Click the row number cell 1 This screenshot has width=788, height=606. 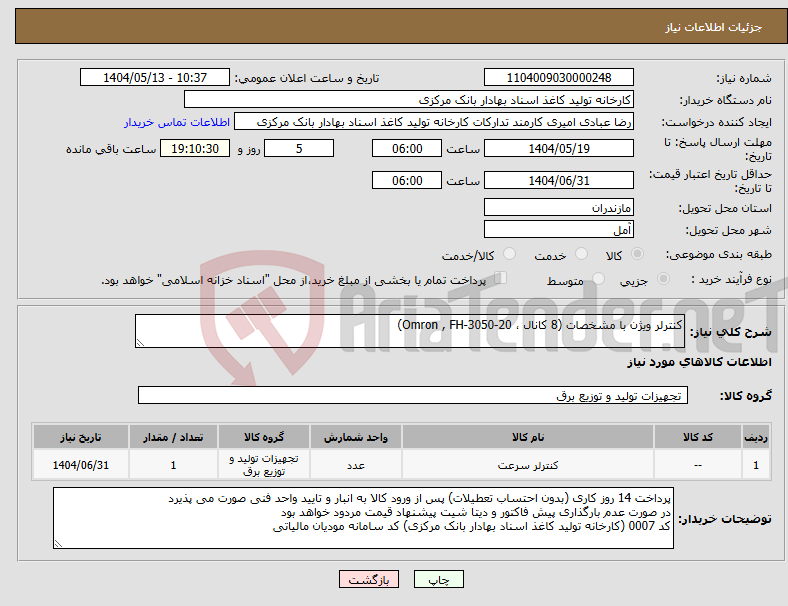(x=755, y=465)
